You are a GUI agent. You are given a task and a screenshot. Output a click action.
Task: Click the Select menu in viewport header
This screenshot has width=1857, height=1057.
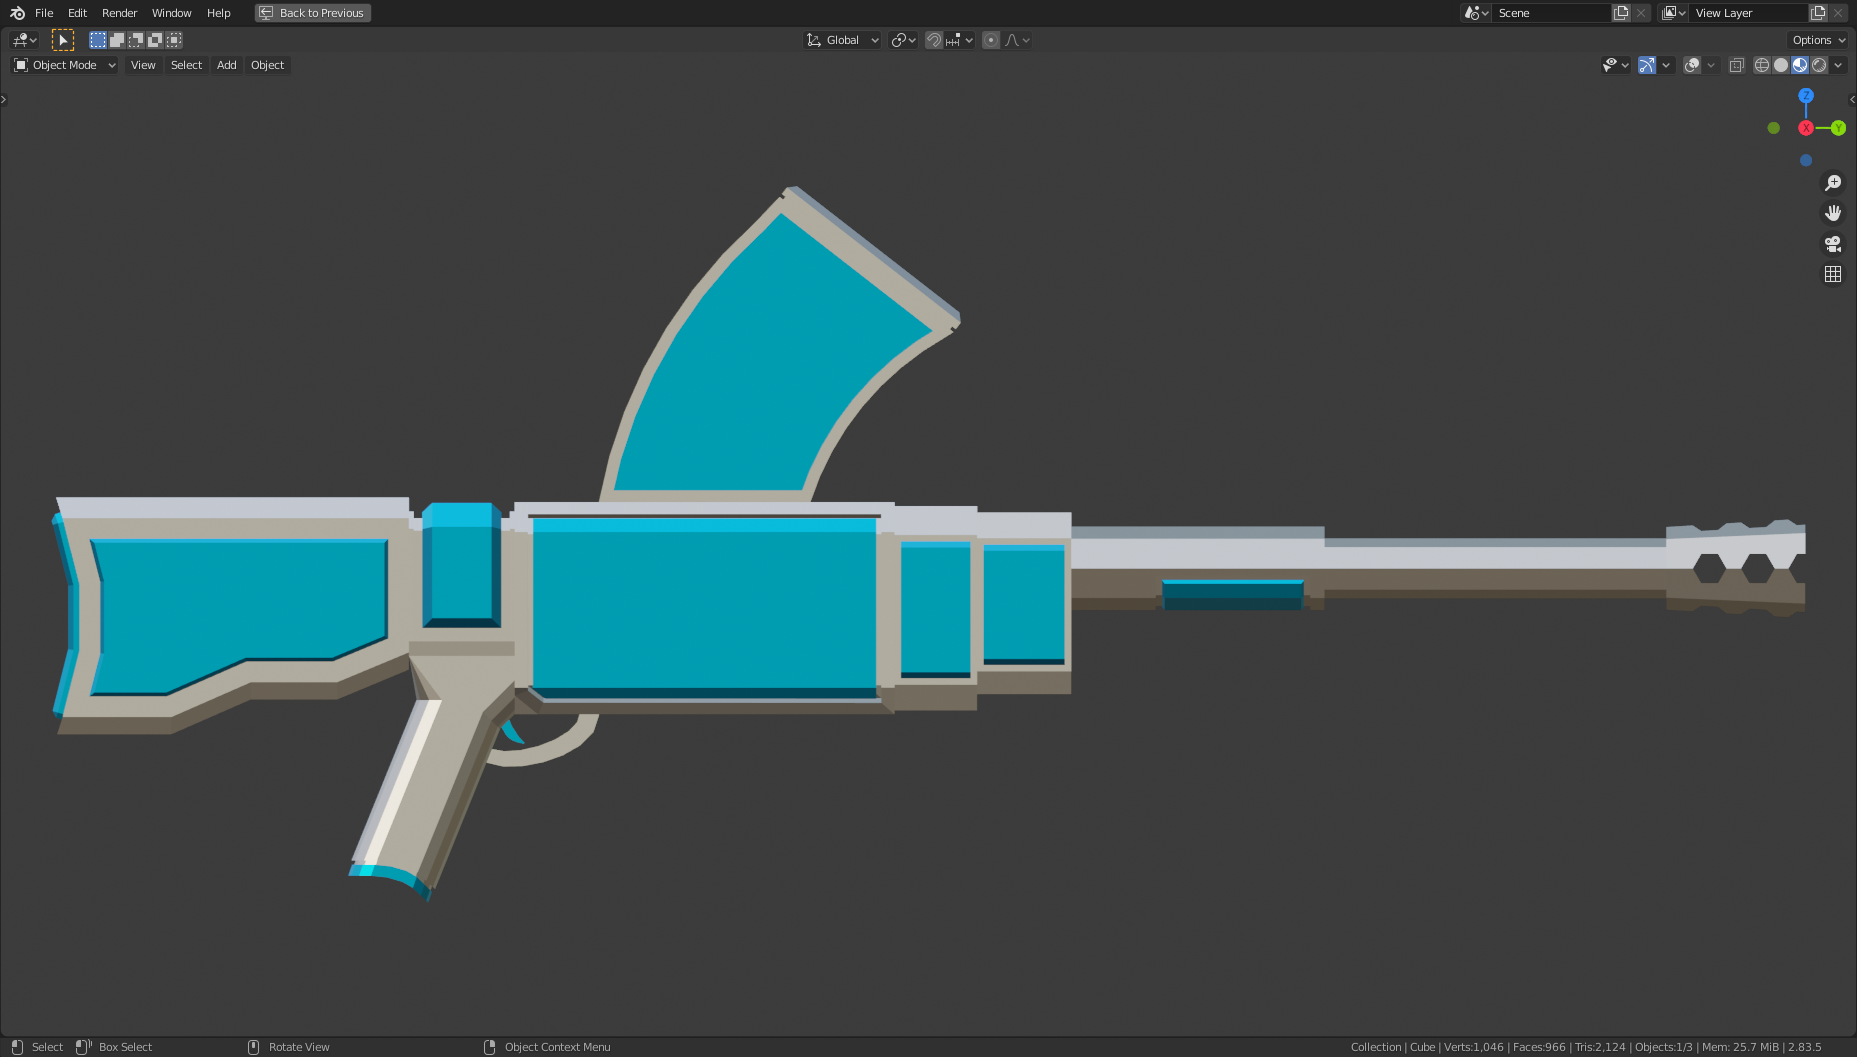[x=186, y=65]
